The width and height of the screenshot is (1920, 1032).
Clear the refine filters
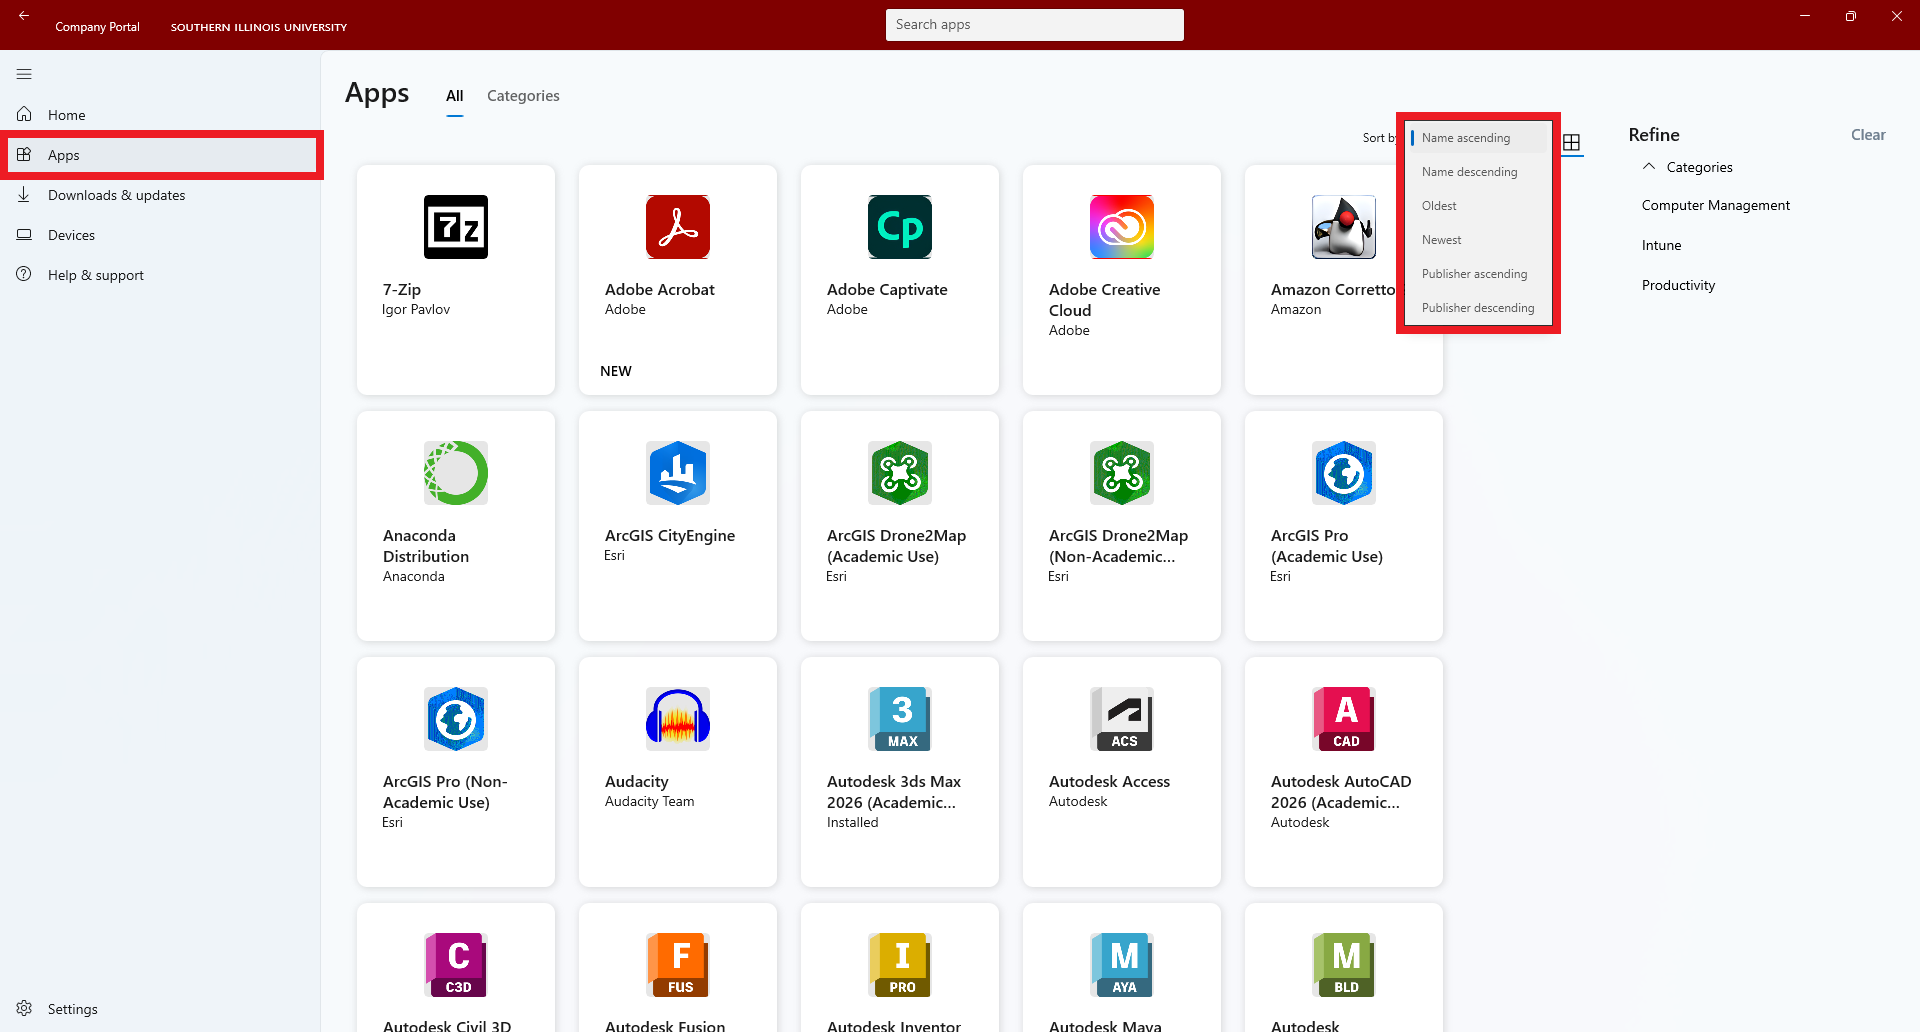(1867, 135)
